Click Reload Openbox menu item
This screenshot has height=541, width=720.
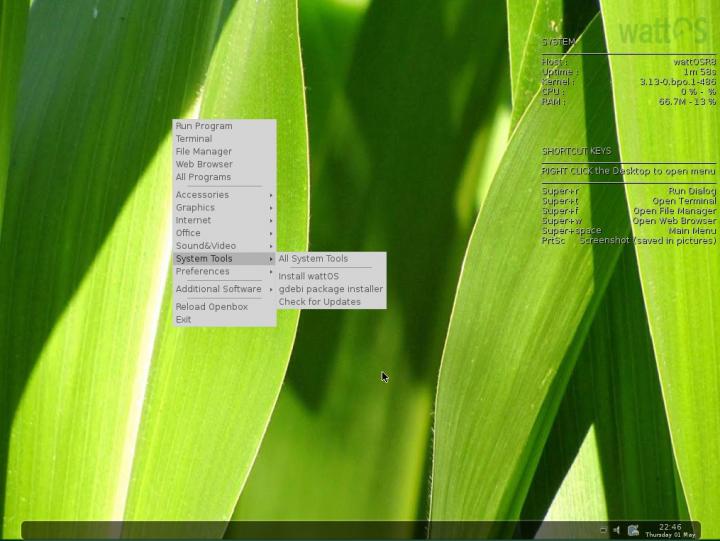212,307
